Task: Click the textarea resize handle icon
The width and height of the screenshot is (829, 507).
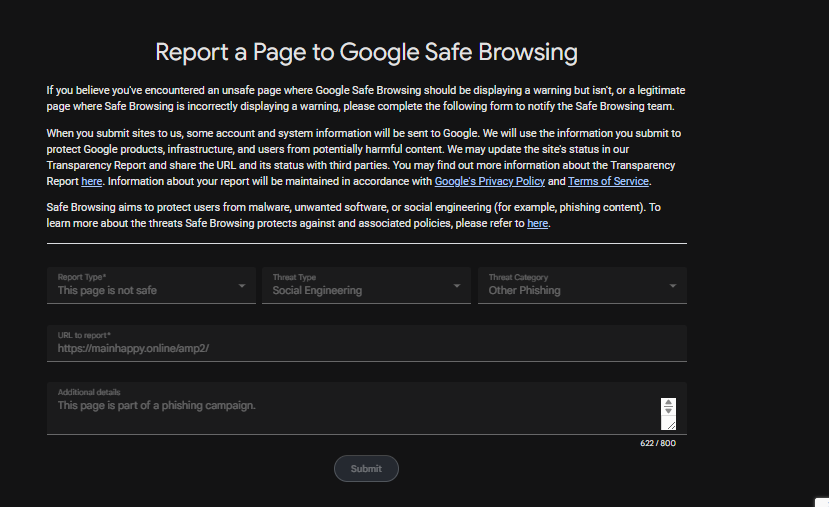Action: tap(670, 425)
